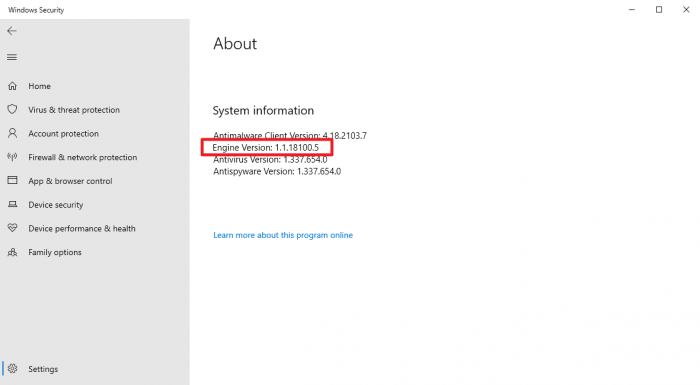Select Engine Version 1.1.18100.5 text
The width and height of the screenshot is (700, 385).
pyautogui.click(x=266, y=147)
